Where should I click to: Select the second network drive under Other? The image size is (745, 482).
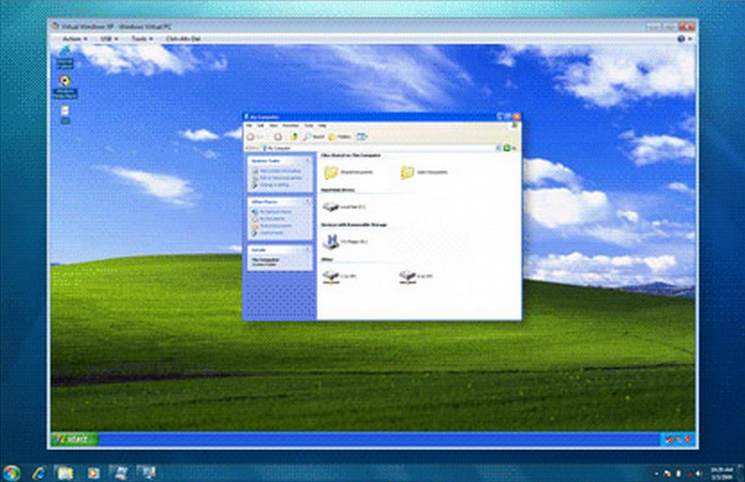coord(416,277)
